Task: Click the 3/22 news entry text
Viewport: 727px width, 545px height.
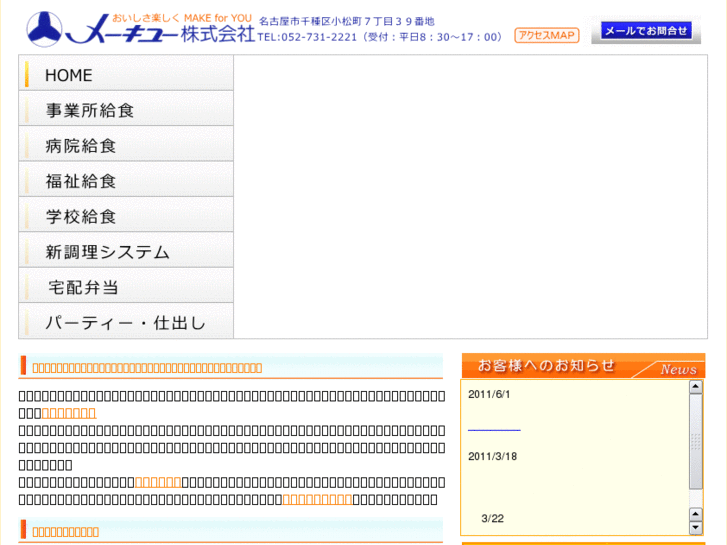Action: click(x=492, y=519)
